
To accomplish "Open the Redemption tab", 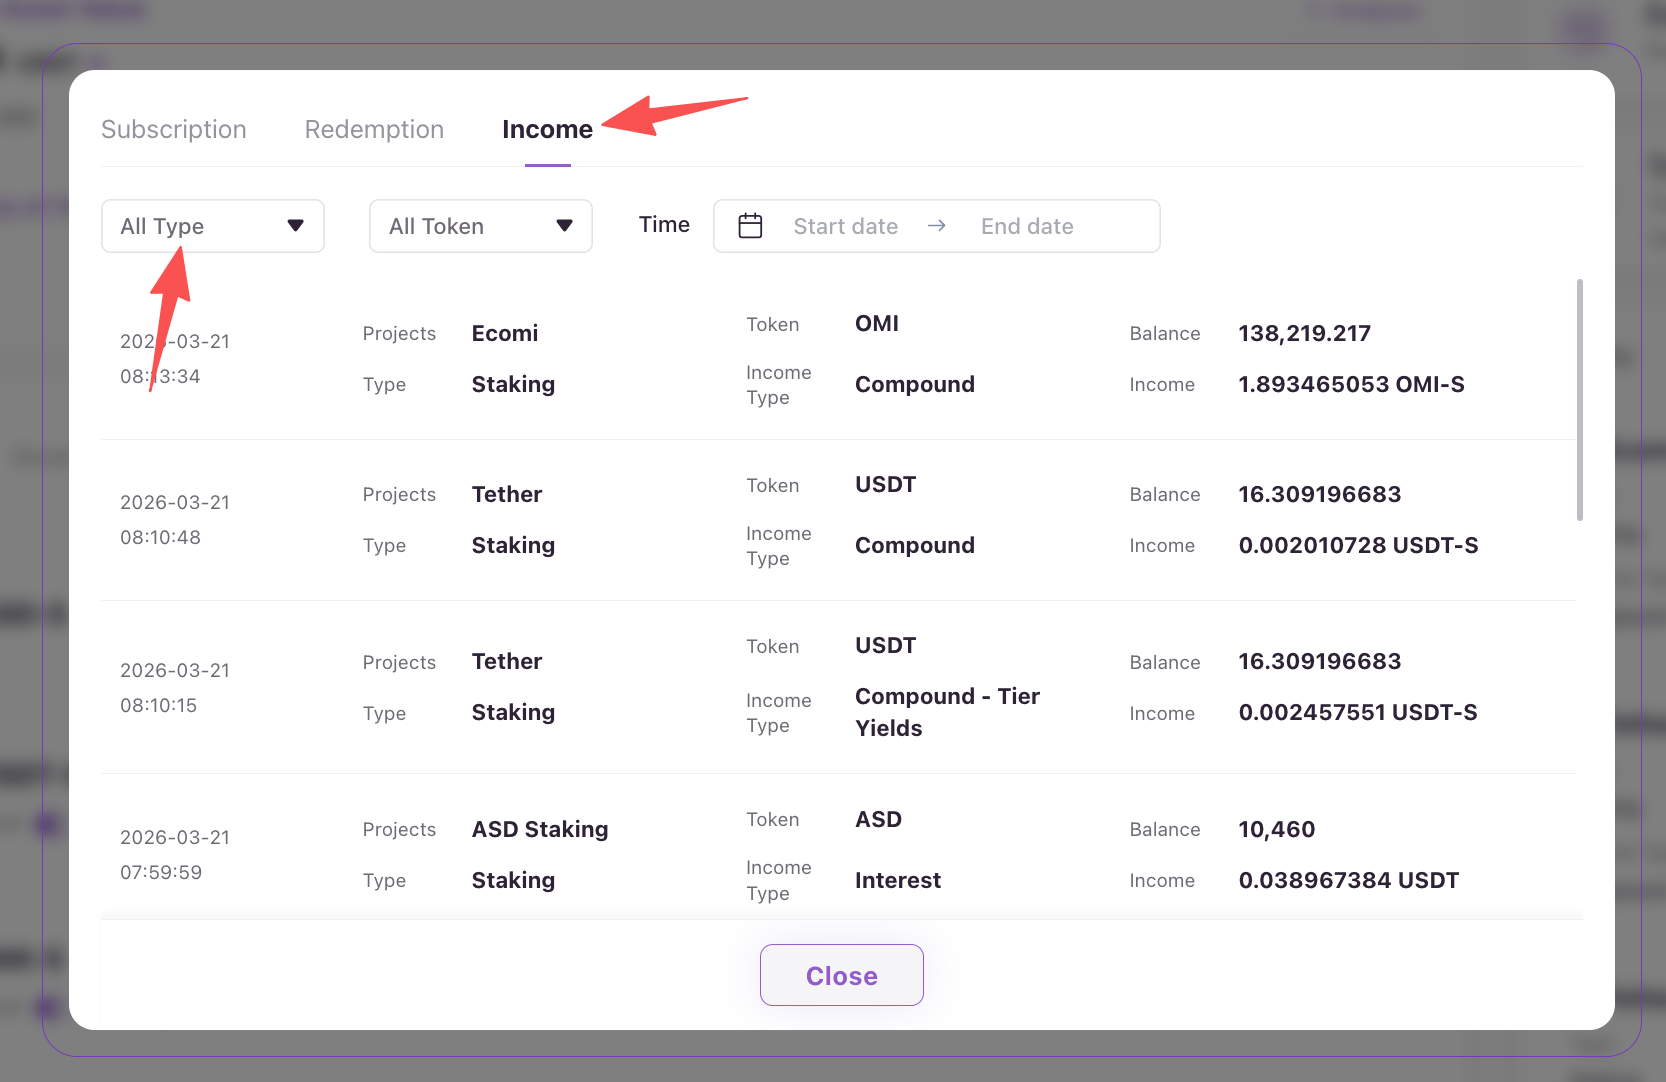I will 374,130.
